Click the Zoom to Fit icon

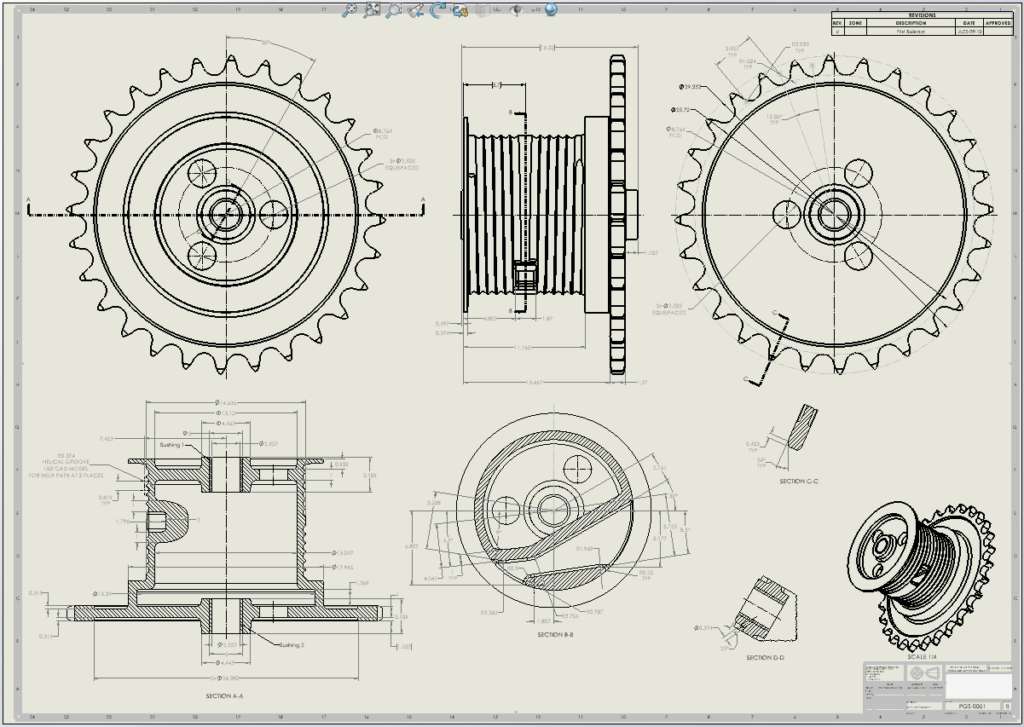pos(350,9)
